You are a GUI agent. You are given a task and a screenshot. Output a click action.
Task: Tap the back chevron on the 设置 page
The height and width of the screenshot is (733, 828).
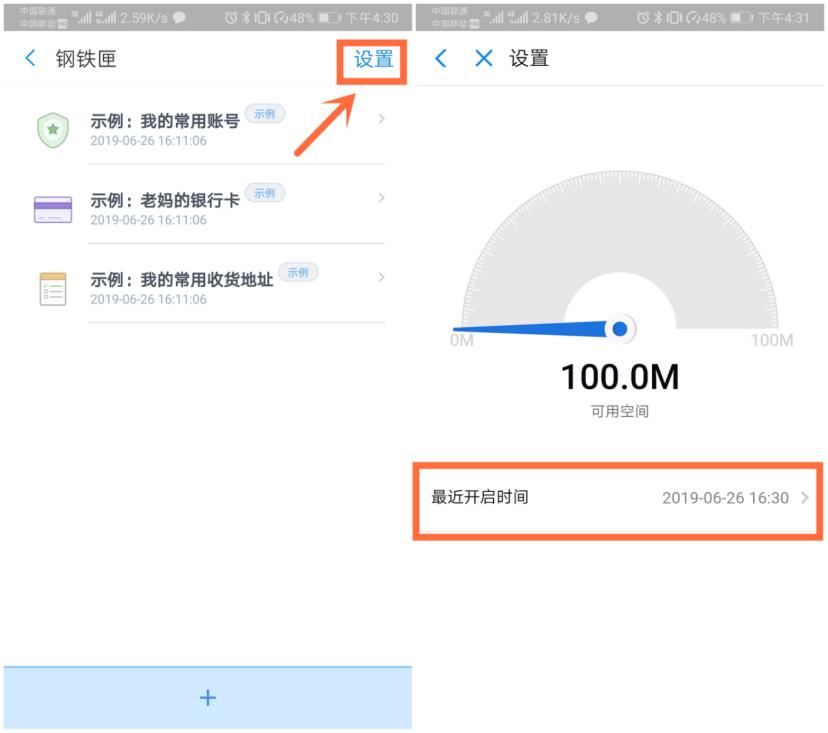[x=440, y=58]
